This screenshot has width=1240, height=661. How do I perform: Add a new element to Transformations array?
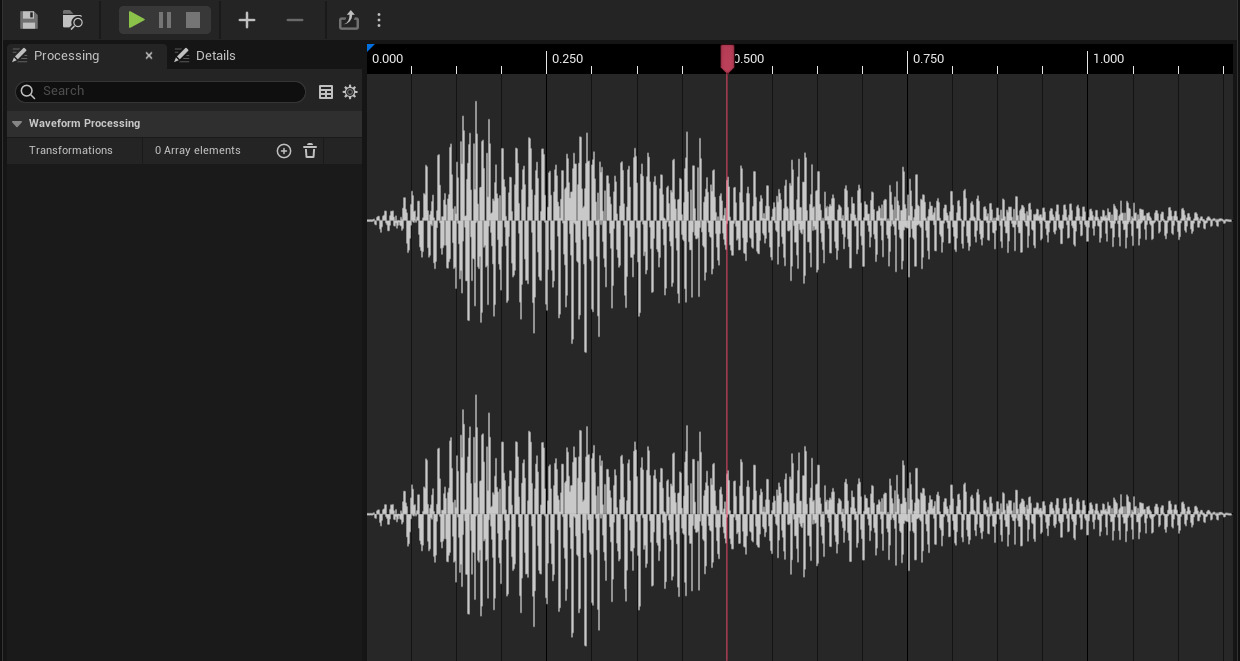point(283,150)
